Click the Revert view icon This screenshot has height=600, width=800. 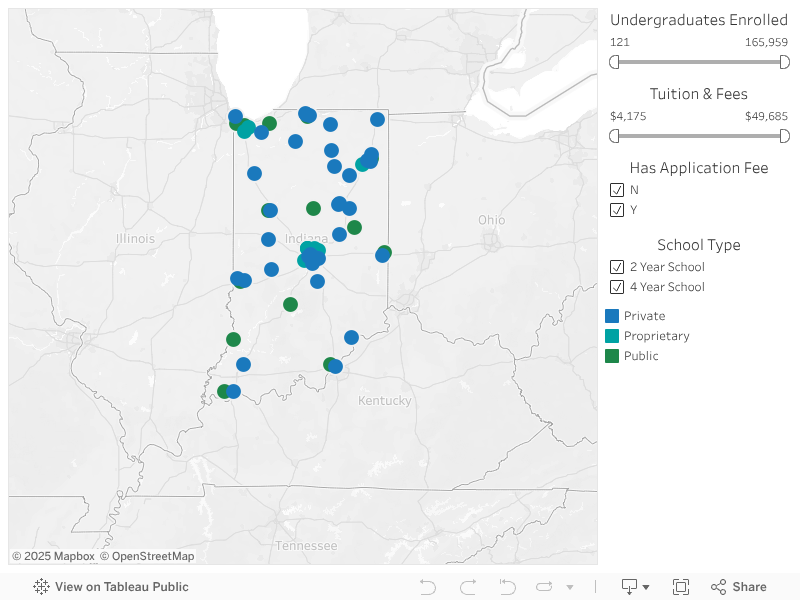(507, 587)
